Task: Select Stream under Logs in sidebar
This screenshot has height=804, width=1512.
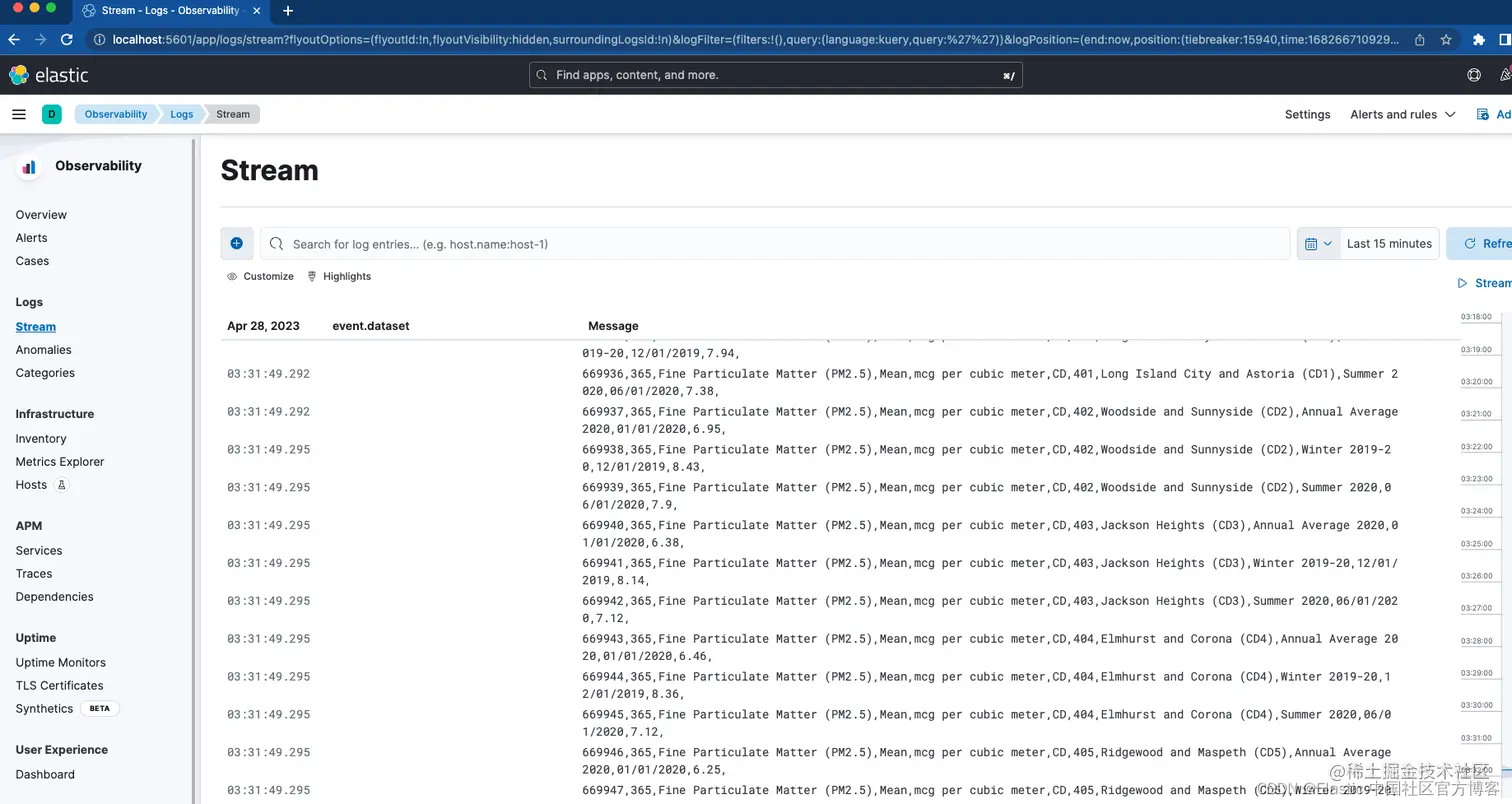Action: (x=36, y=327)
